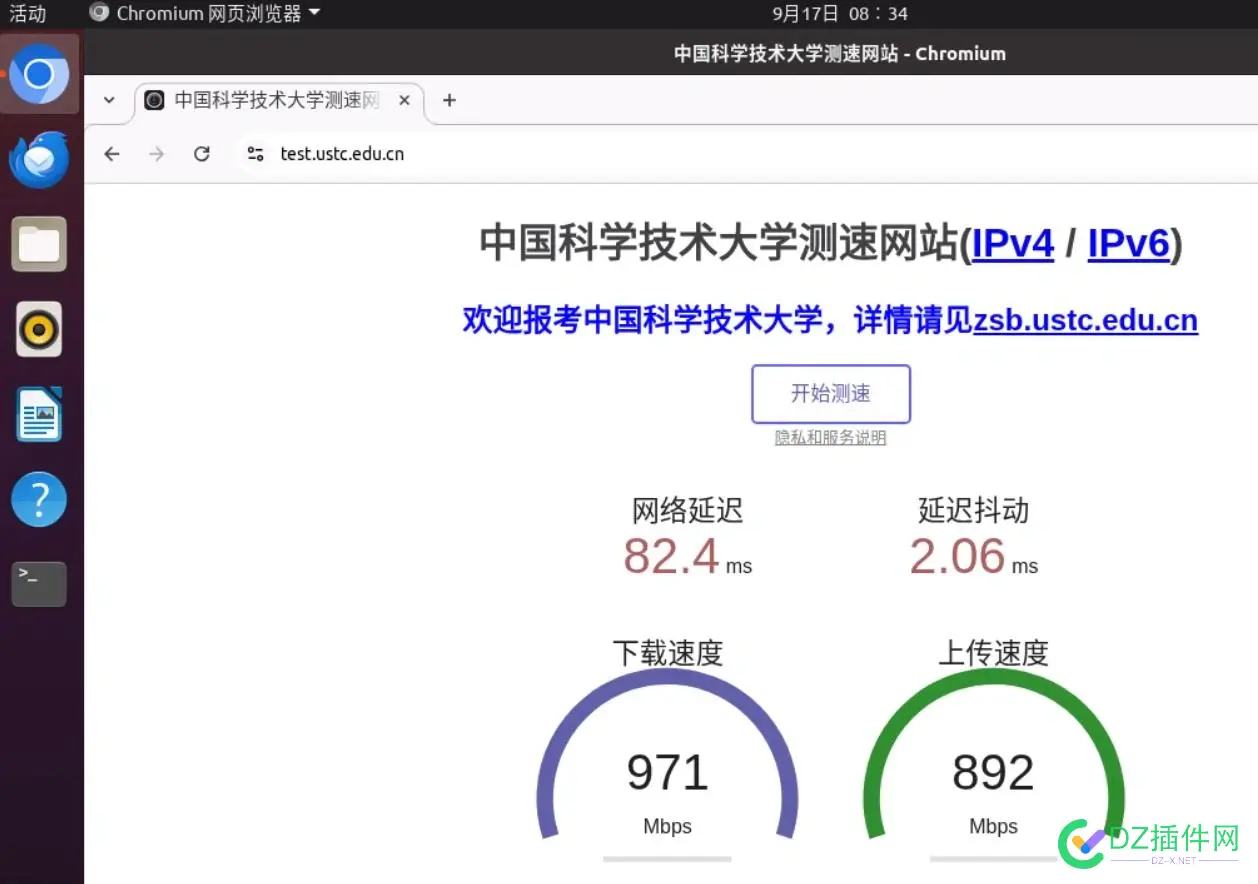Open the zsb.ustc.edu.cn link

pos(1085,320)
